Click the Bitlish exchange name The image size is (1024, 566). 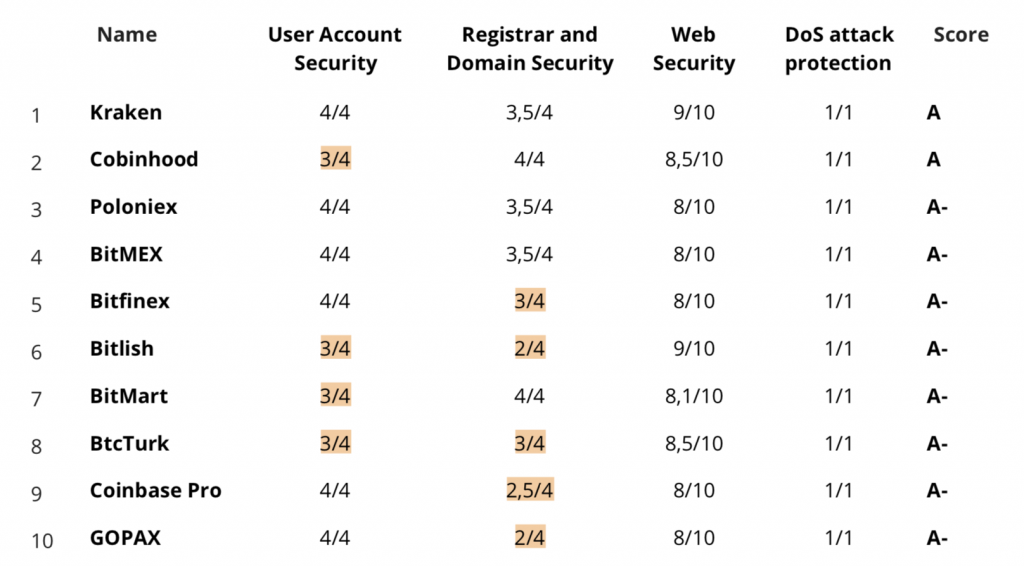click(x=121, y=349)
